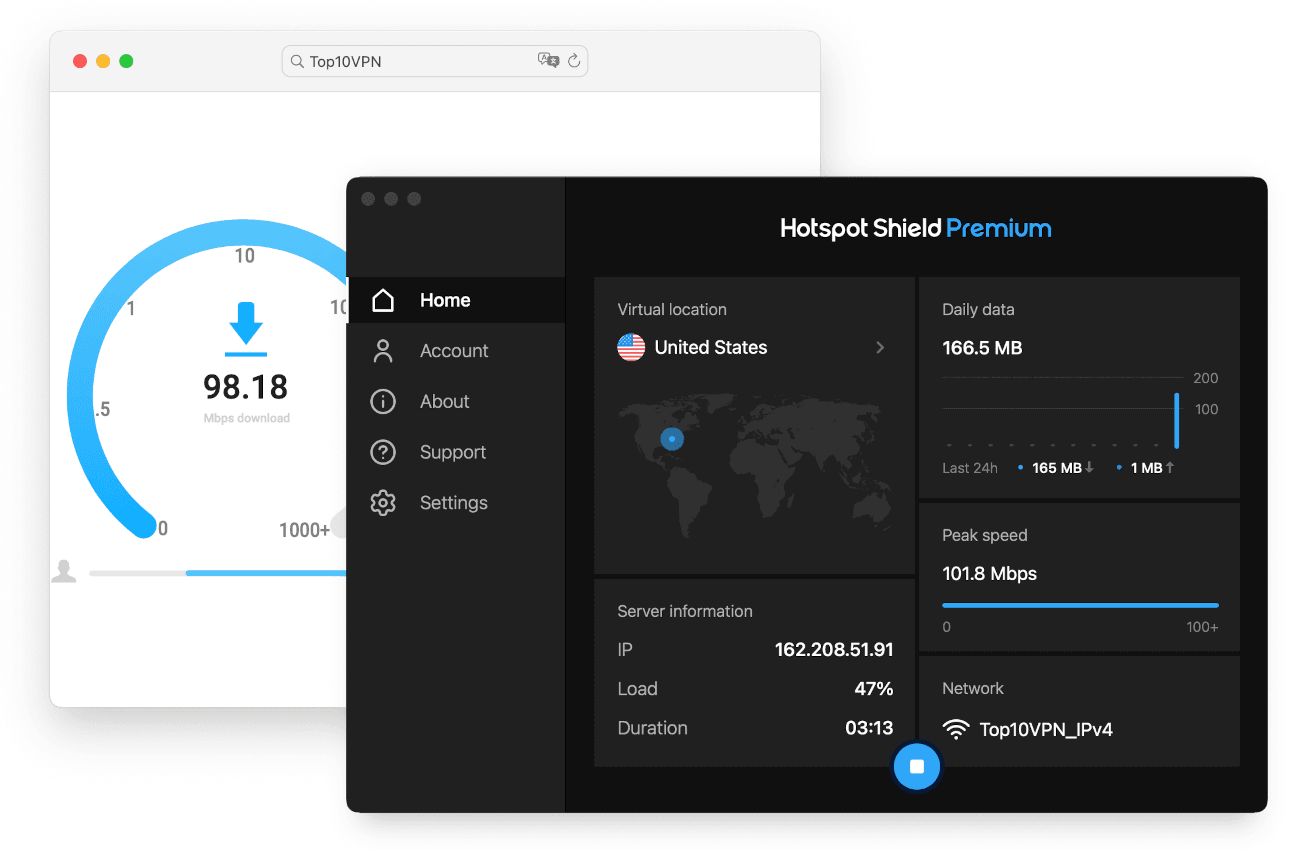The image size is (1300, 850).
Task: Click the Daily data usage chart
Action: point(1060,410)
